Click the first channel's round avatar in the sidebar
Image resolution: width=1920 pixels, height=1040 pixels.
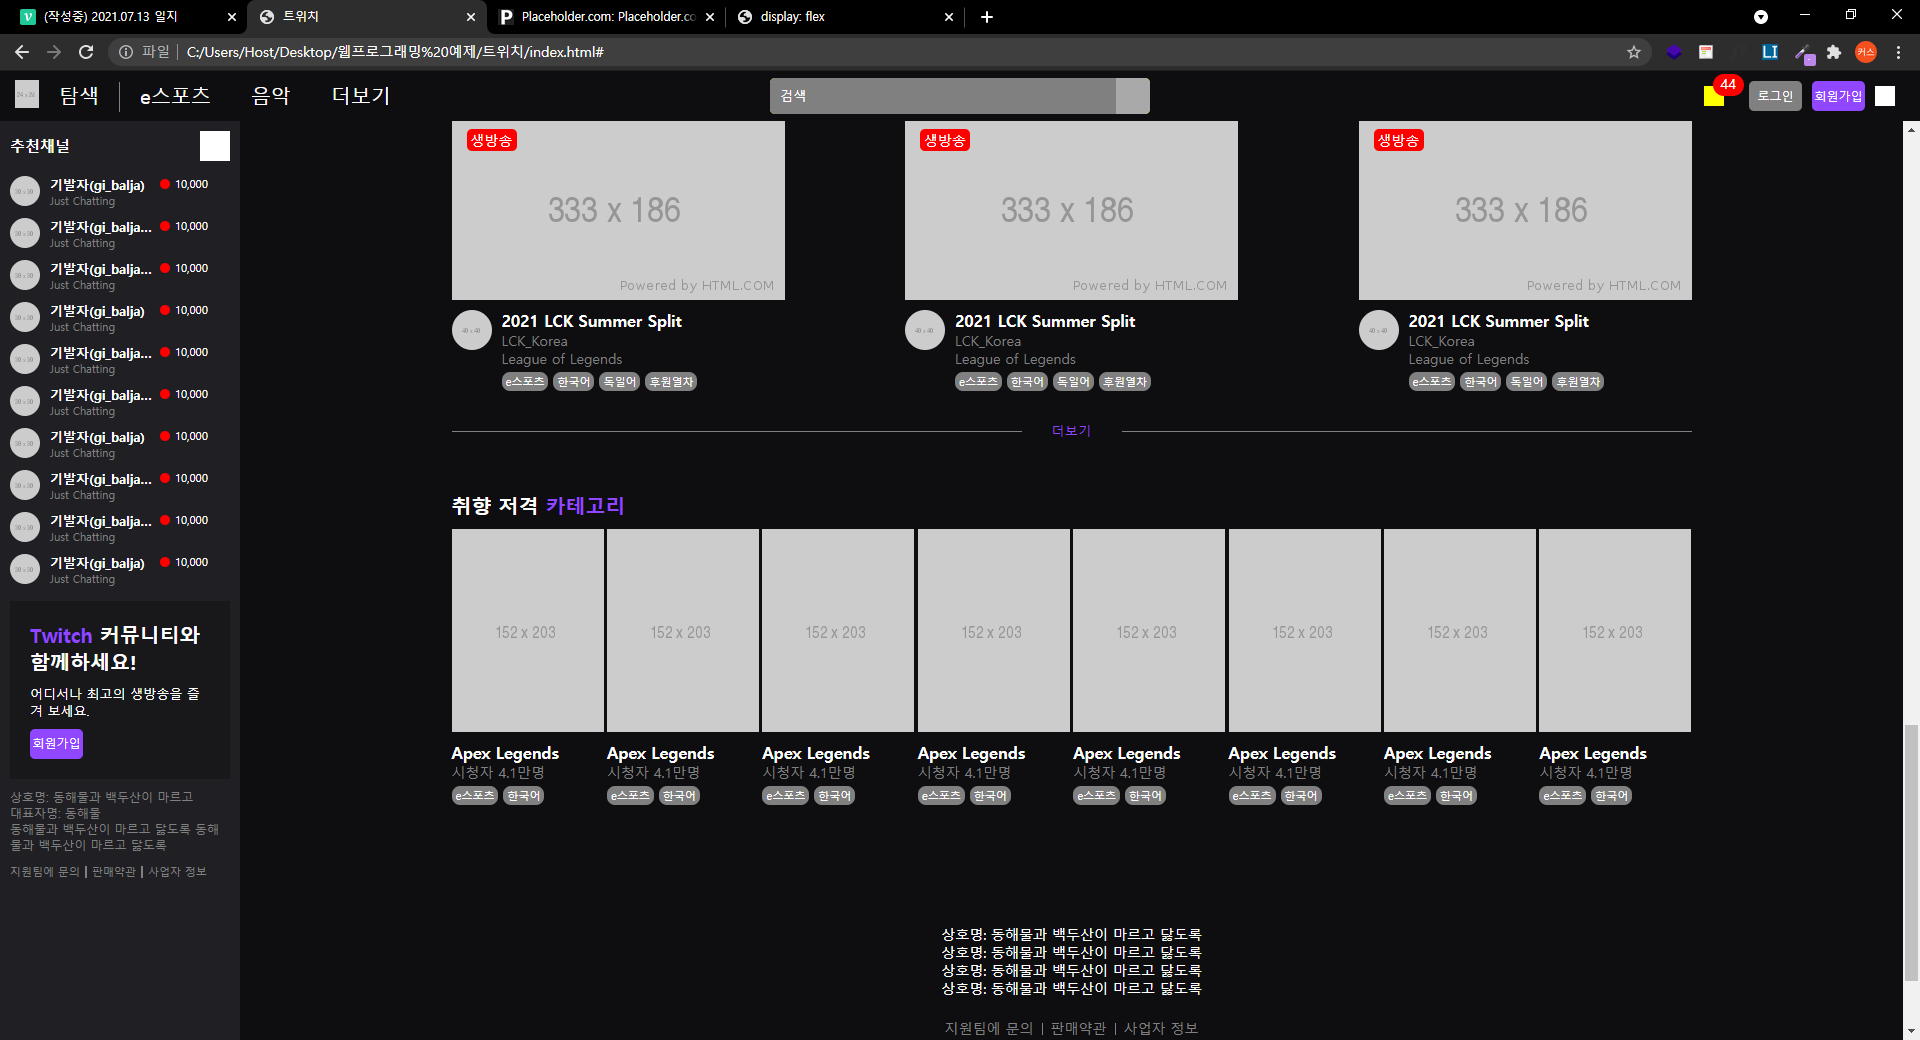click(25, 191)
